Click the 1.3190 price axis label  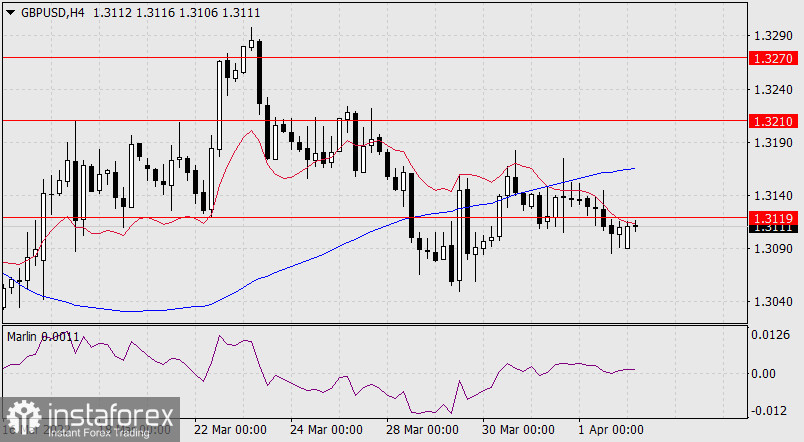774,142
